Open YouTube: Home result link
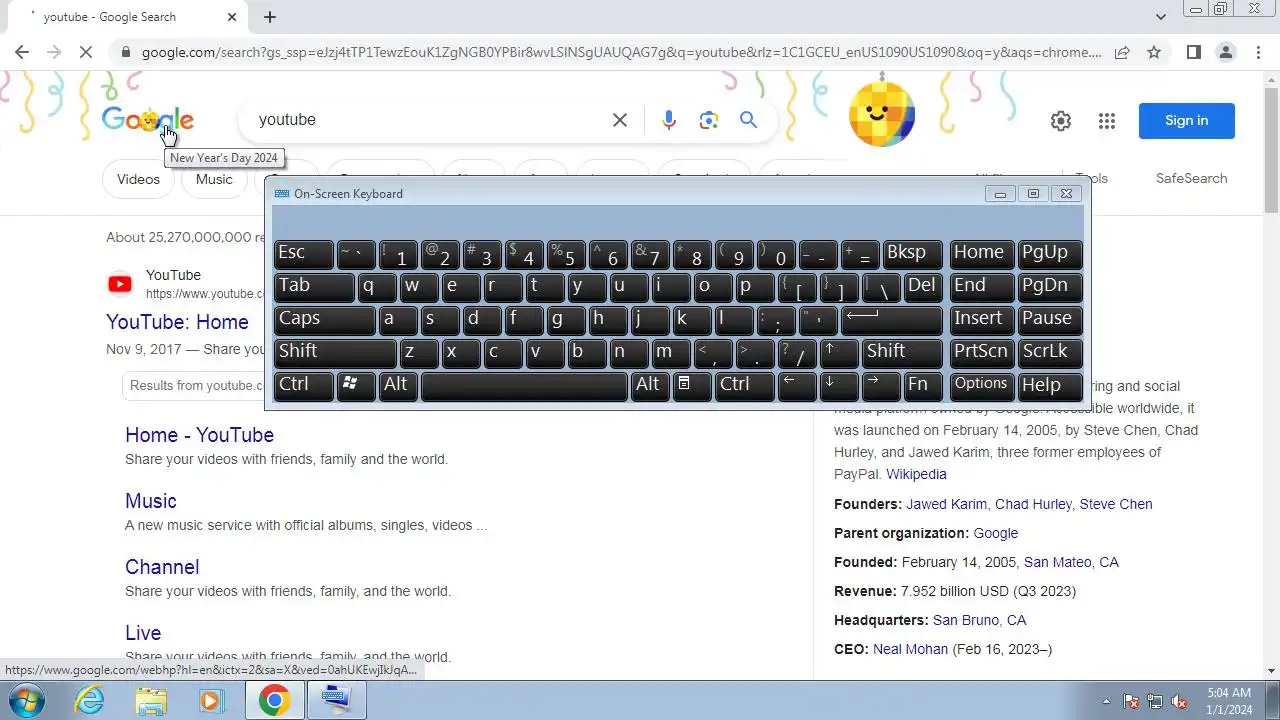 point(177,322)
